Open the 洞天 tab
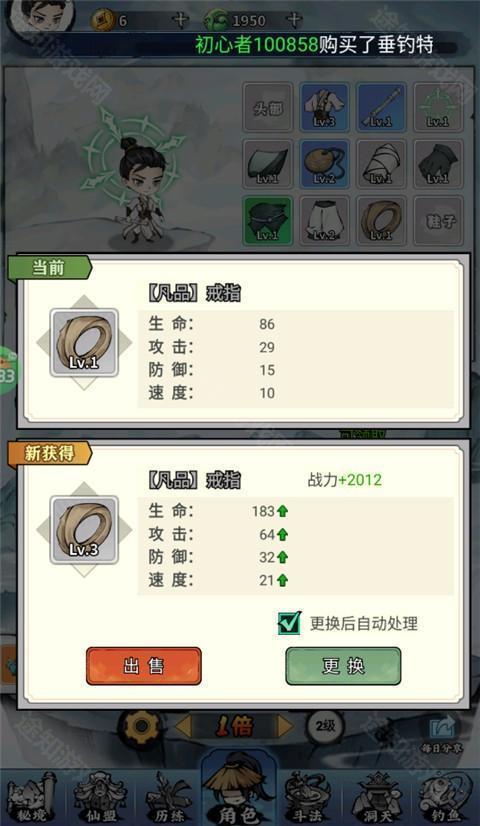 [x=376, y=798]
